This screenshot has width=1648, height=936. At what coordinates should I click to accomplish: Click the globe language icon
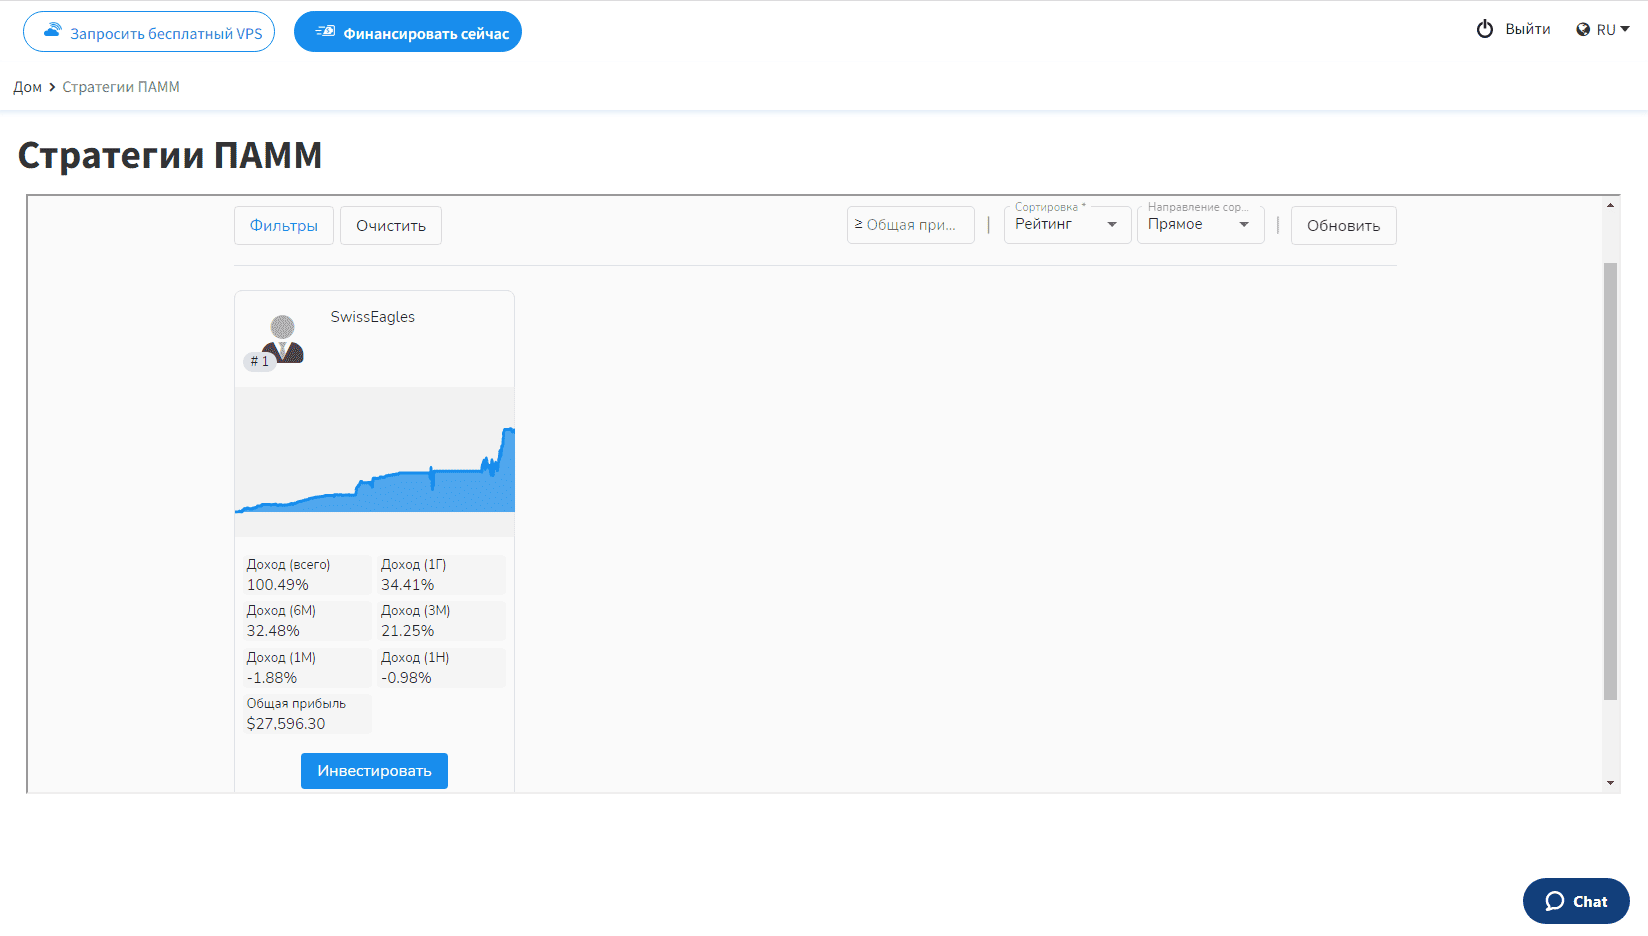tap(1583, 29)
